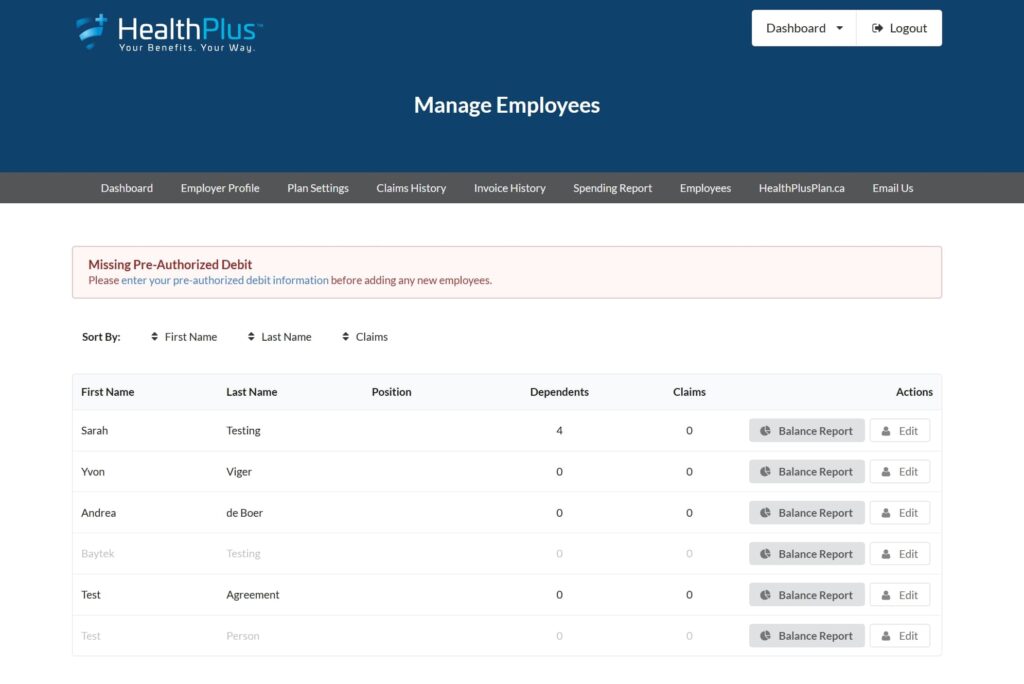This screenshot has width=1024, height=684.
Task: Click the sort arrows icon beside Claims
Action: (346, 337)
